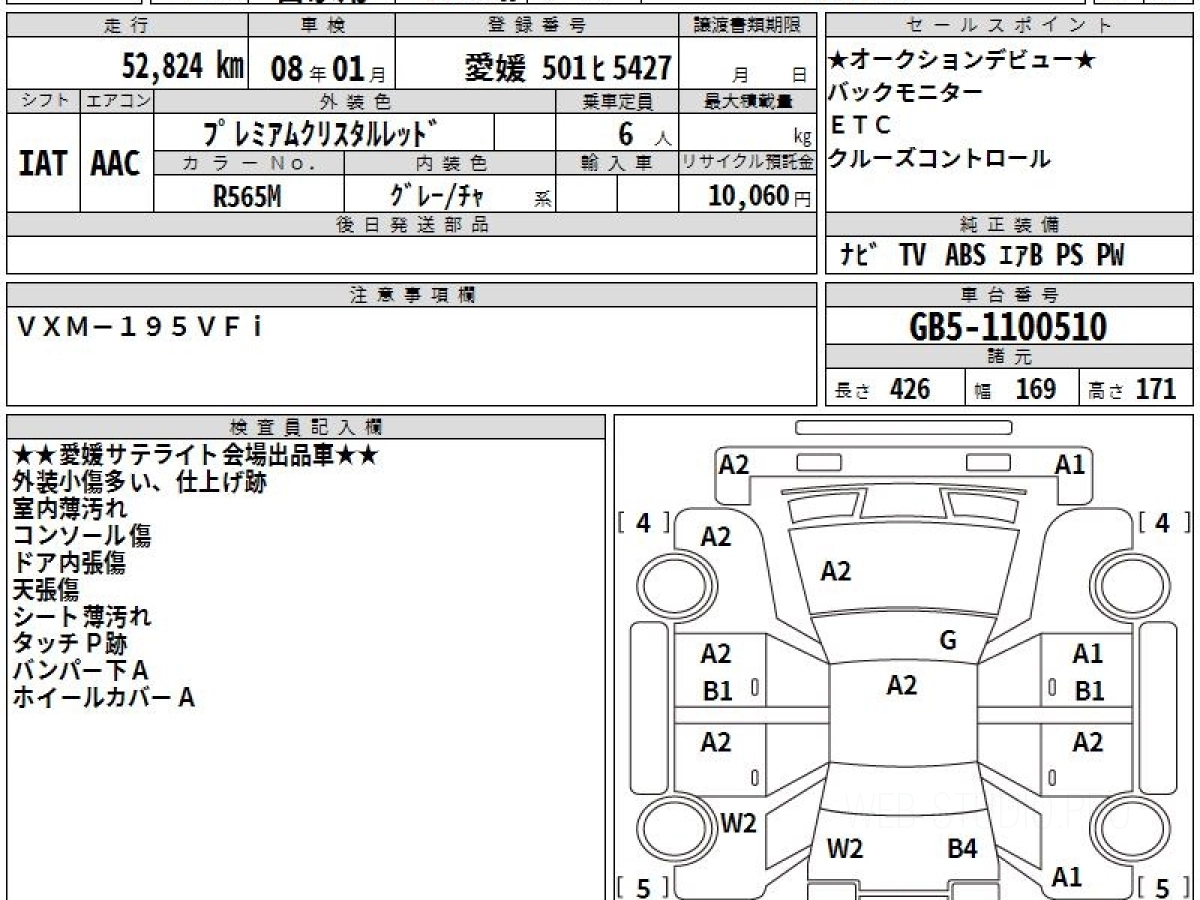
Task: Select interior color グレー/チャ
Action: [x=437, y=196]
